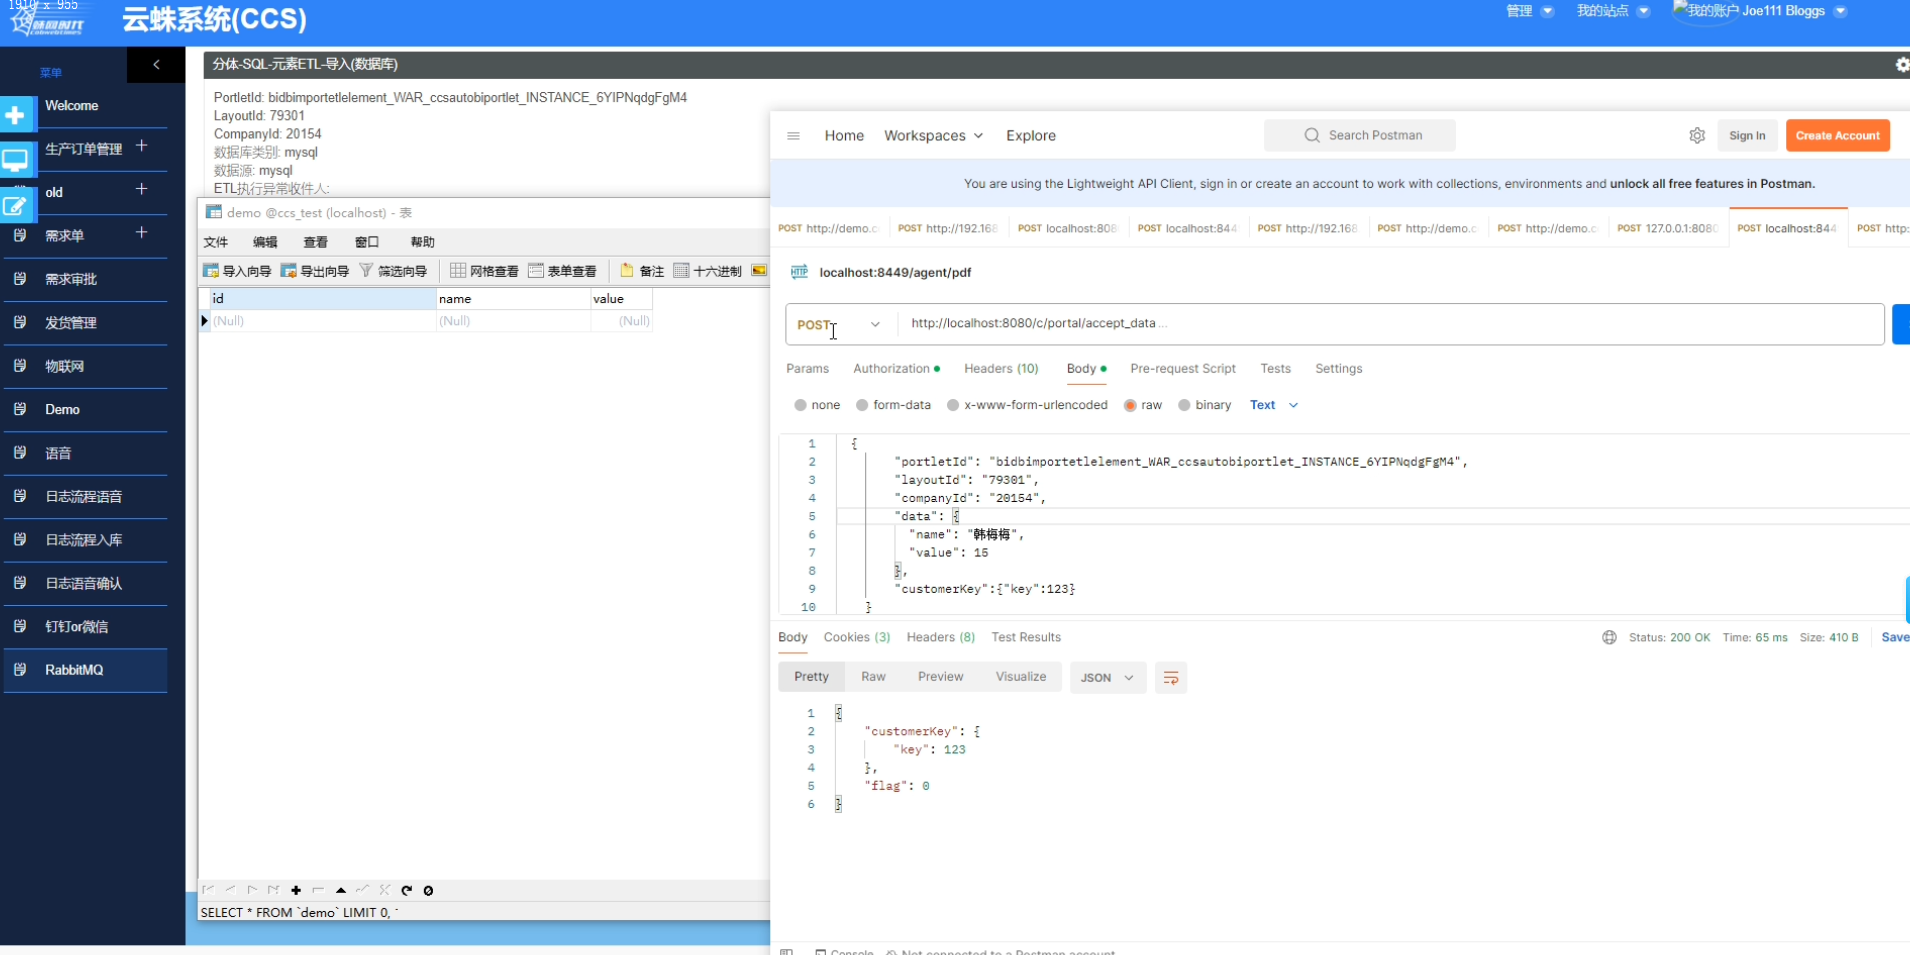The image size is (1910, 955).
Task: Switch to the Raw response view
Action: [x=873, y=677]
